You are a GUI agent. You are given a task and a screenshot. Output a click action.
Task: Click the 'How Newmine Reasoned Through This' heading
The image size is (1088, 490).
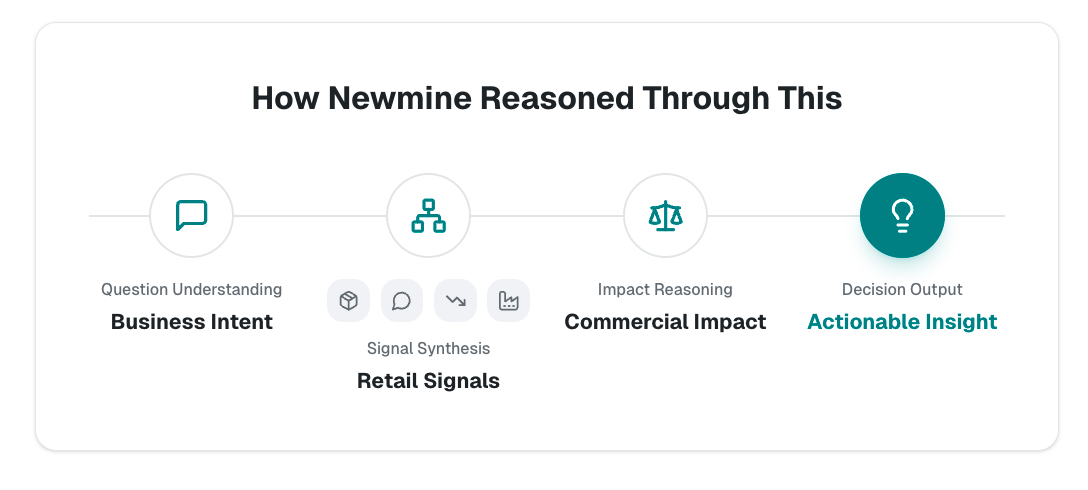coord(546,98)
